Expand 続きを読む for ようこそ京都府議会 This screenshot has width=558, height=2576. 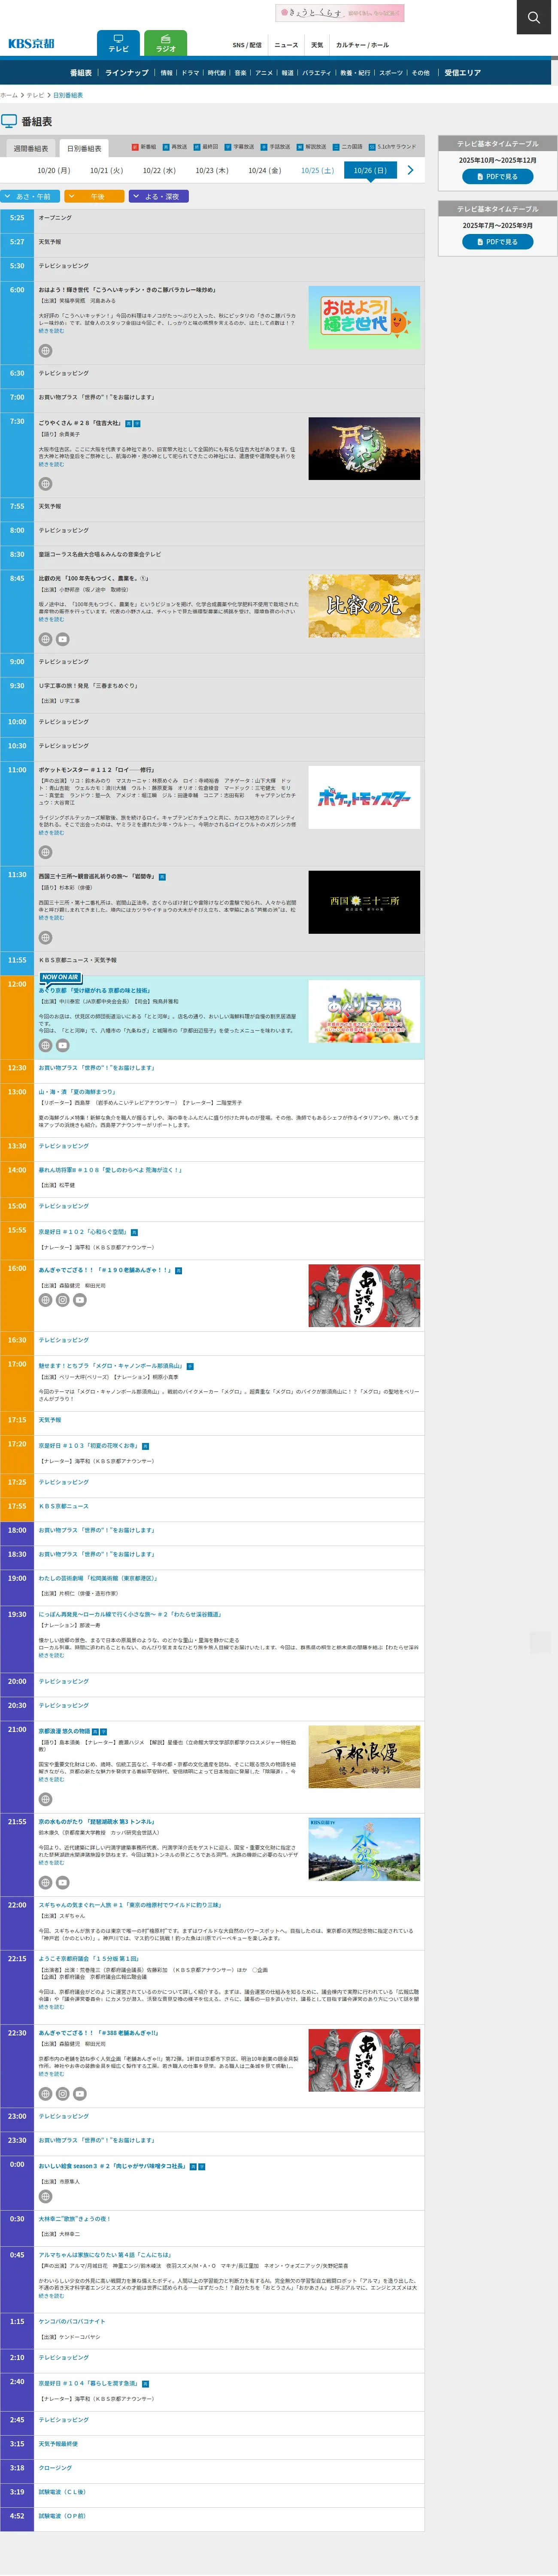tap(51, 2007)
